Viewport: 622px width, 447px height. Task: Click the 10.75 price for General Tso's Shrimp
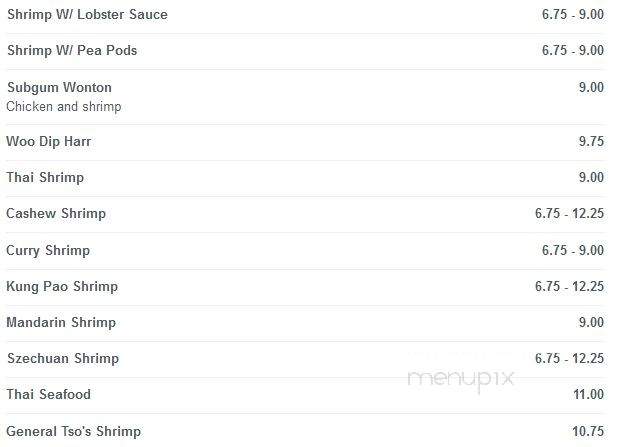pos(588,431)
